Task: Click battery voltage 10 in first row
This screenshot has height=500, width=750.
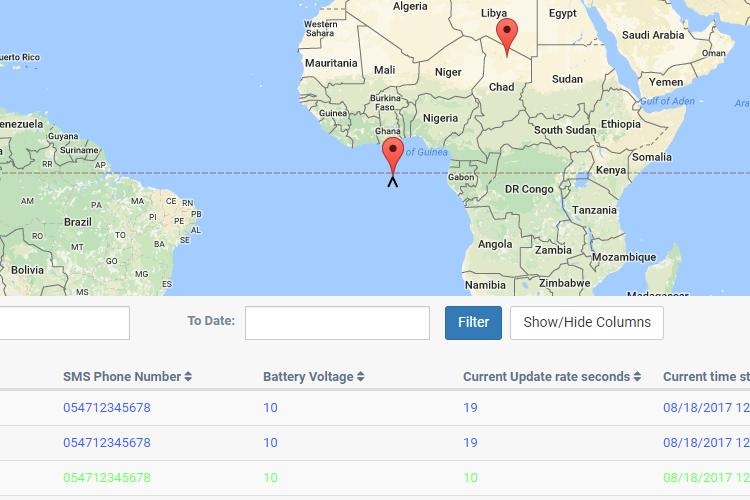Action: [270, 408]
